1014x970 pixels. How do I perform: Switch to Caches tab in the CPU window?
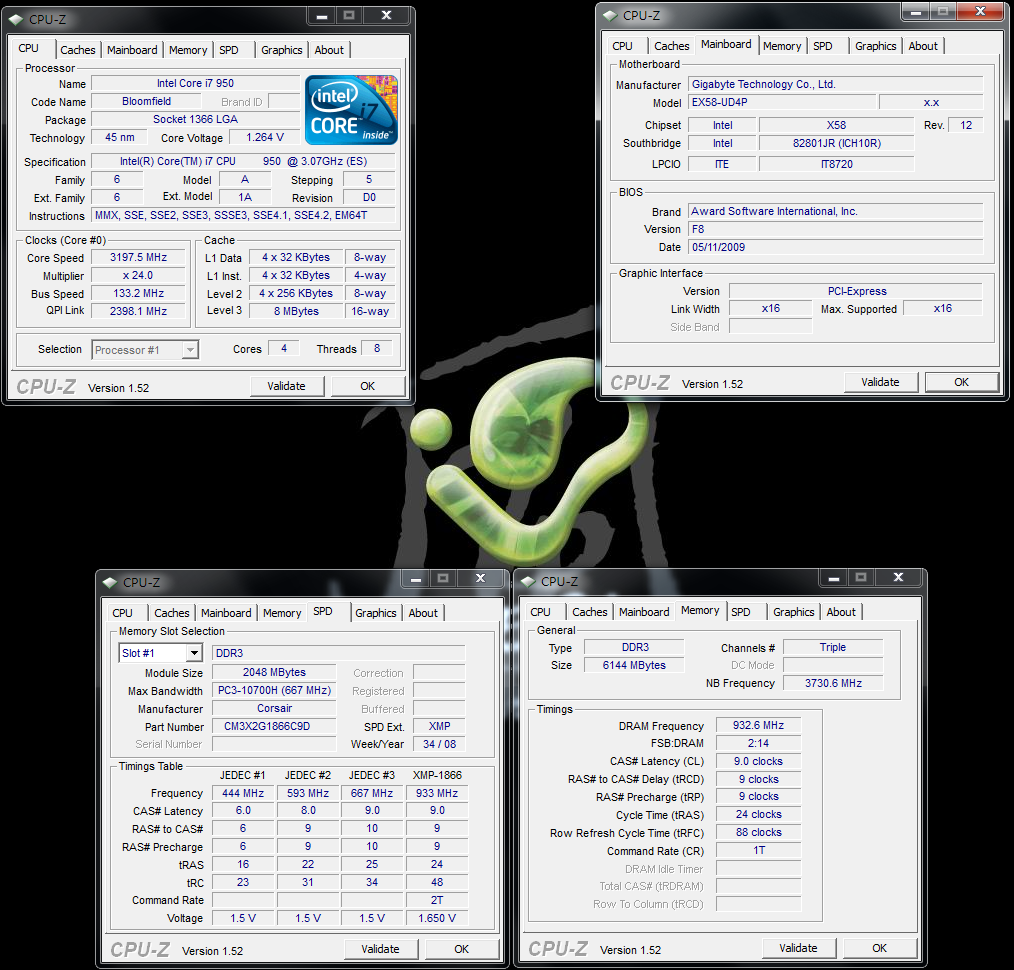click(x=78, y=50)
